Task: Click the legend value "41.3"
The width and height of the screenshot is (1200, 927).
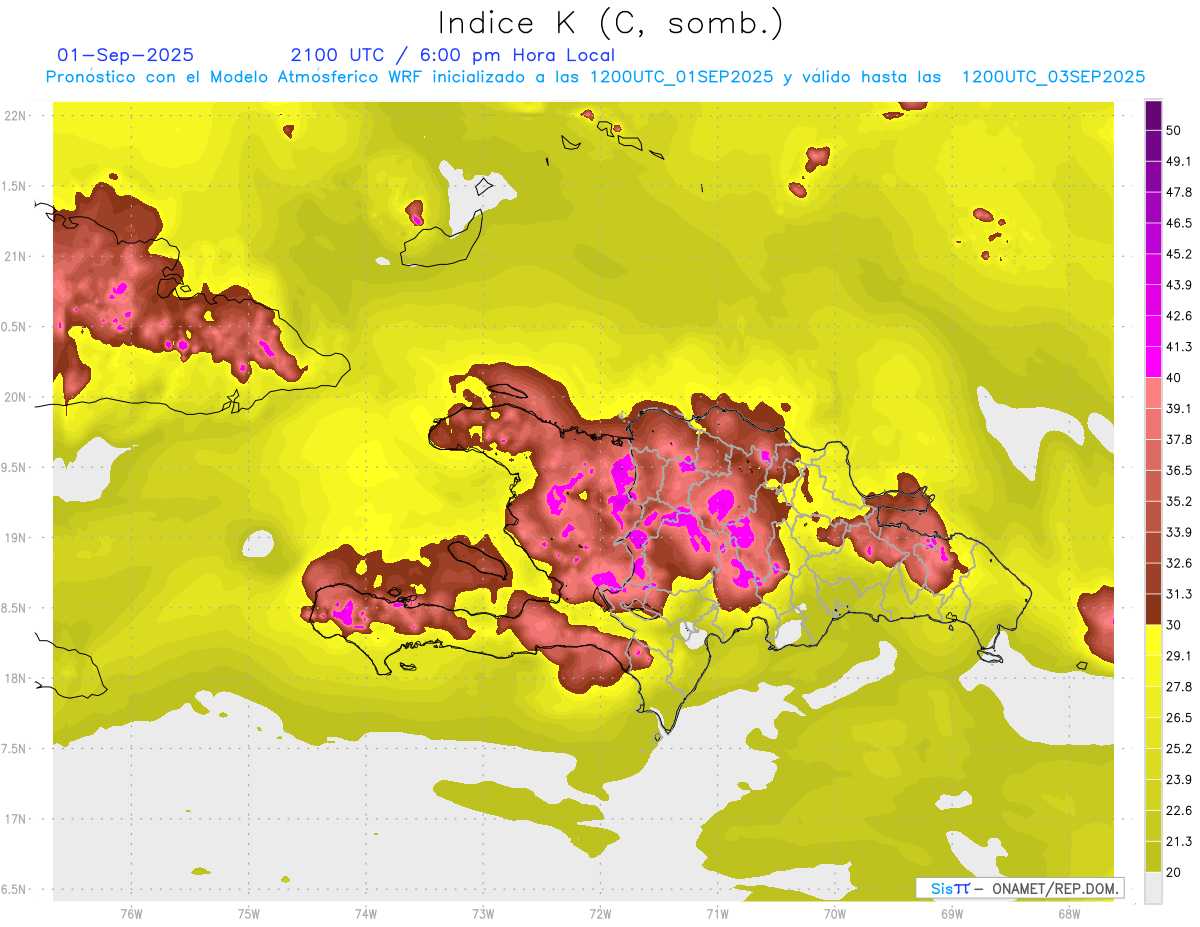Action: coord(1179,347)
